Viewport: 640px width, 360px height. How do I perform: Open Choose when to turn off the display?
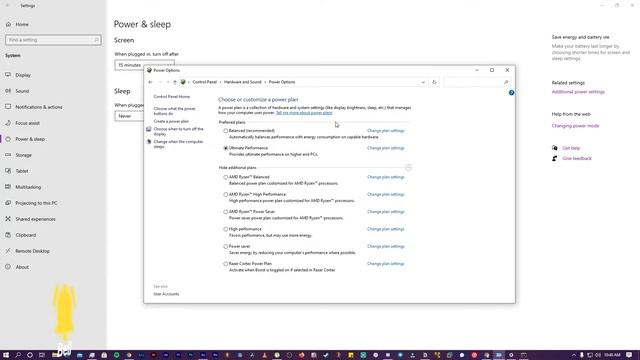(178, 131)
